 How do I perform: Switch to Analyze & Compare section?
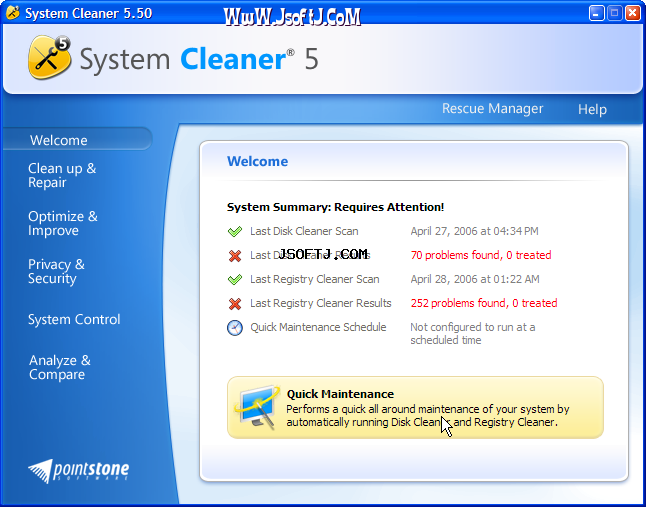coord(60,367)
